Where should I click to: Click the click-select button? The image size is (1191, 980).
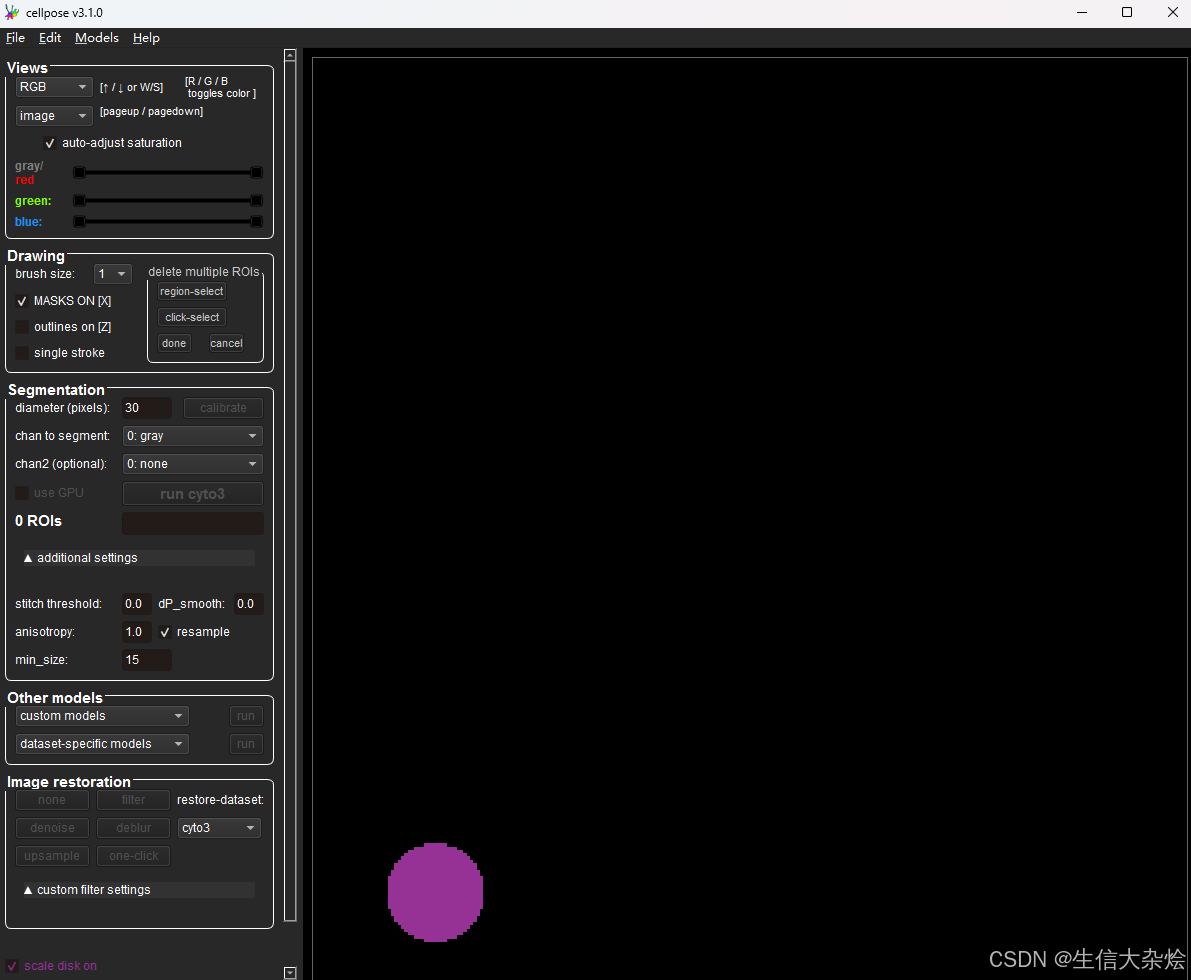(191, 318)
